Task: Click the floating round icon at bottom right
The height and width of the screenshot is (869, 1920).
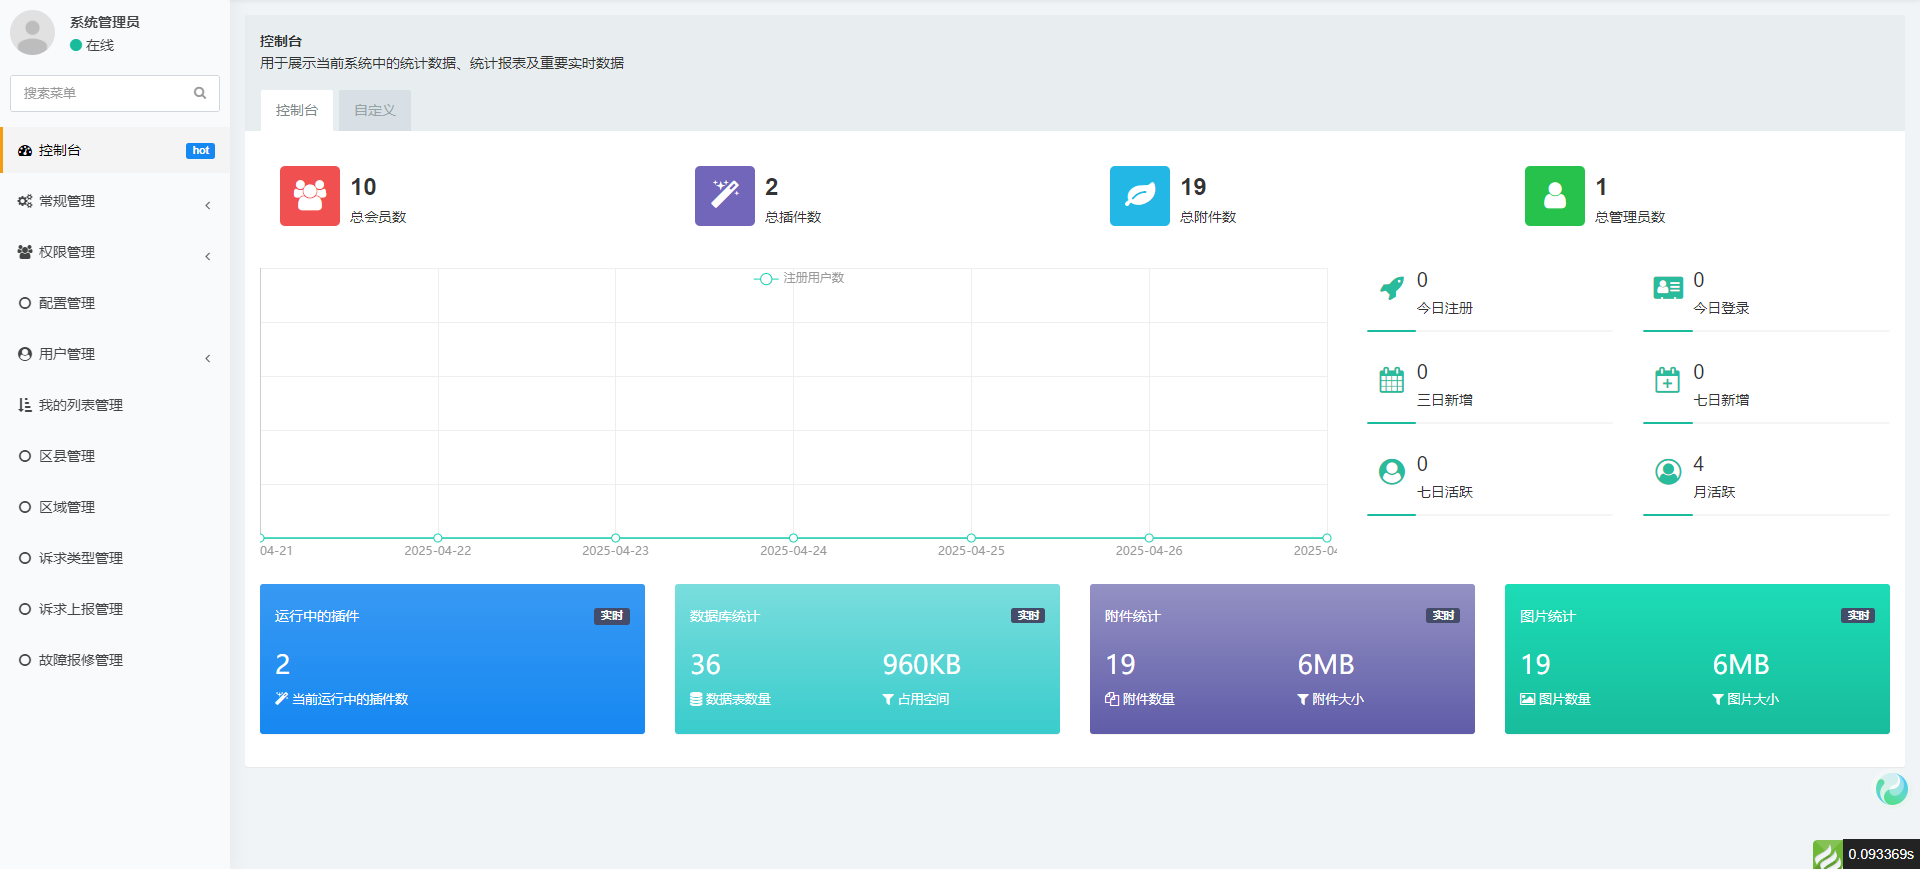Action: [1891, 789]
